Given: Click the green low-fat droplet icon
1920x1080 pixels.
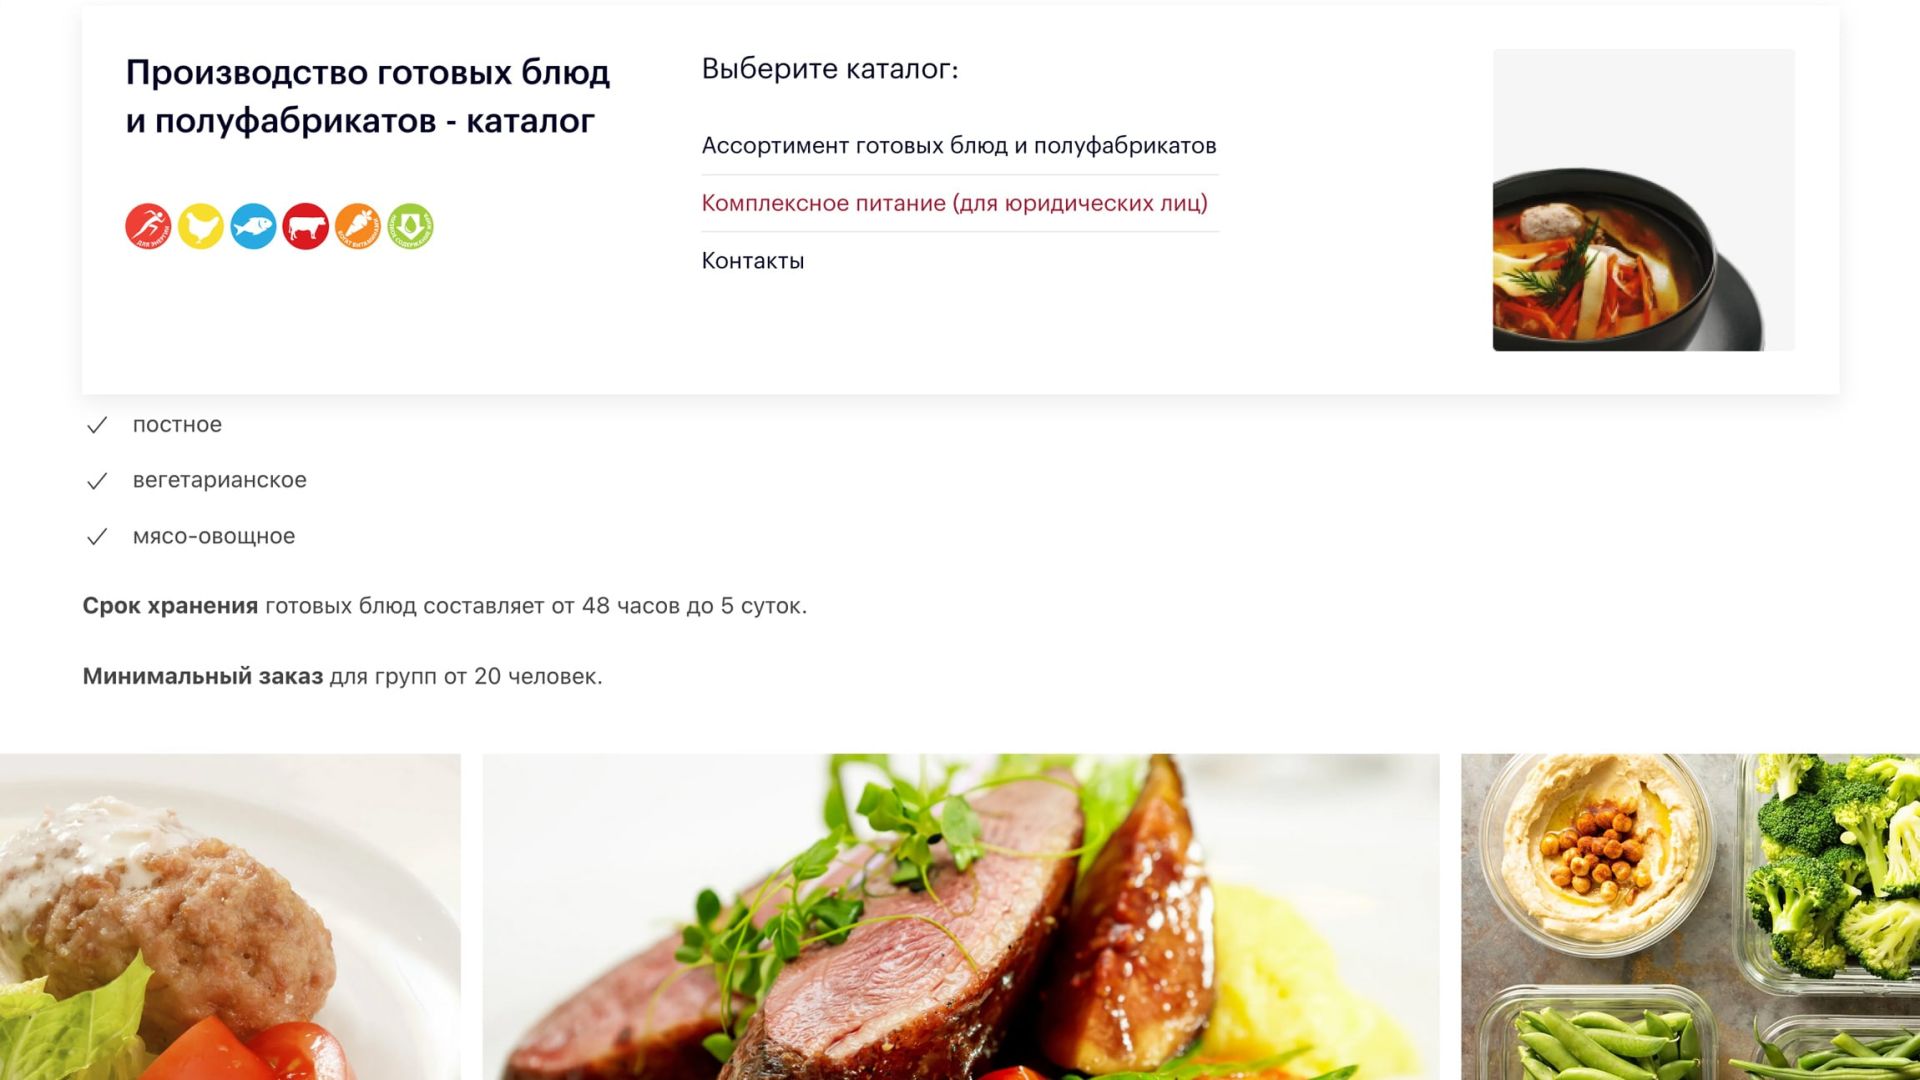Looking at the screenshot, I should pos(411,226).
